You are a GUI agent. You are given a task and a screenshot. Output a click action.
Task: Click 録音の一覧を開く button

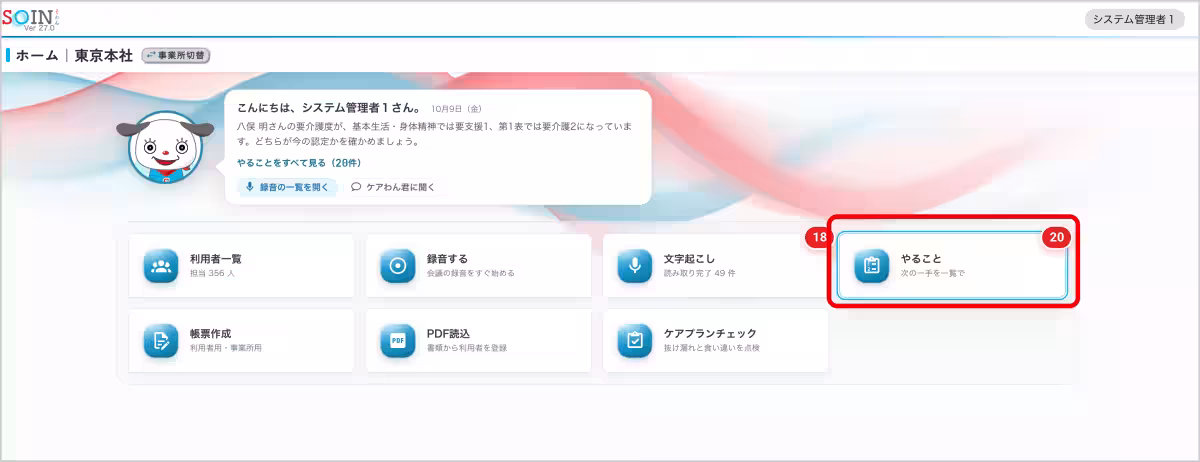(x=287, y=187)
